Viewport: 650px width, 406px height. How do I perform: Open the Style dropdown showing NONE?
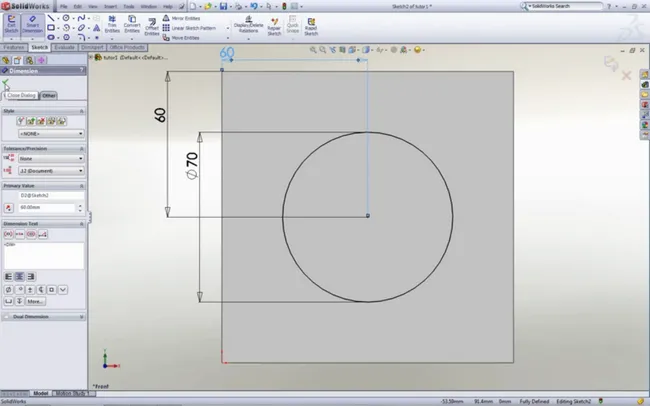pyautogui.click(x=51, y=134)
